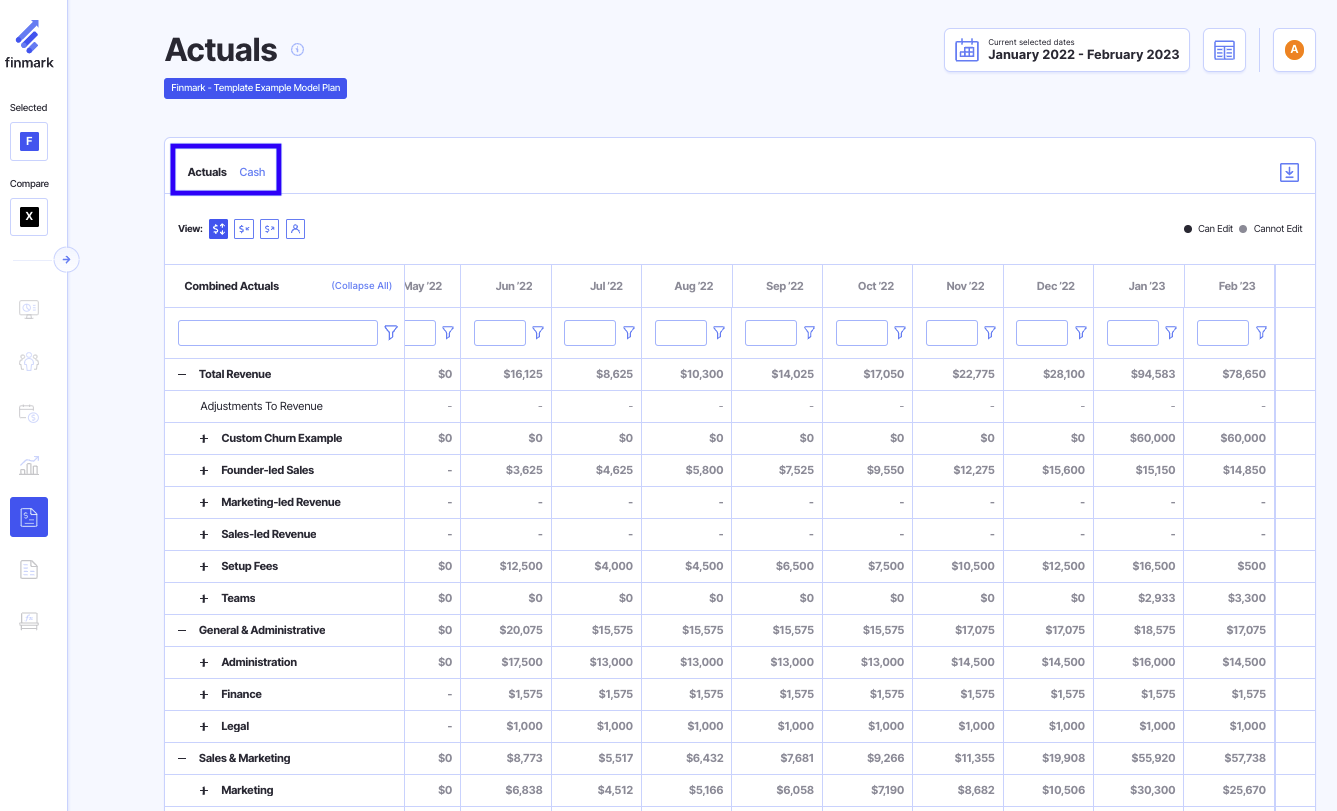Expand the Founder-led Sales row

(204, 470)
